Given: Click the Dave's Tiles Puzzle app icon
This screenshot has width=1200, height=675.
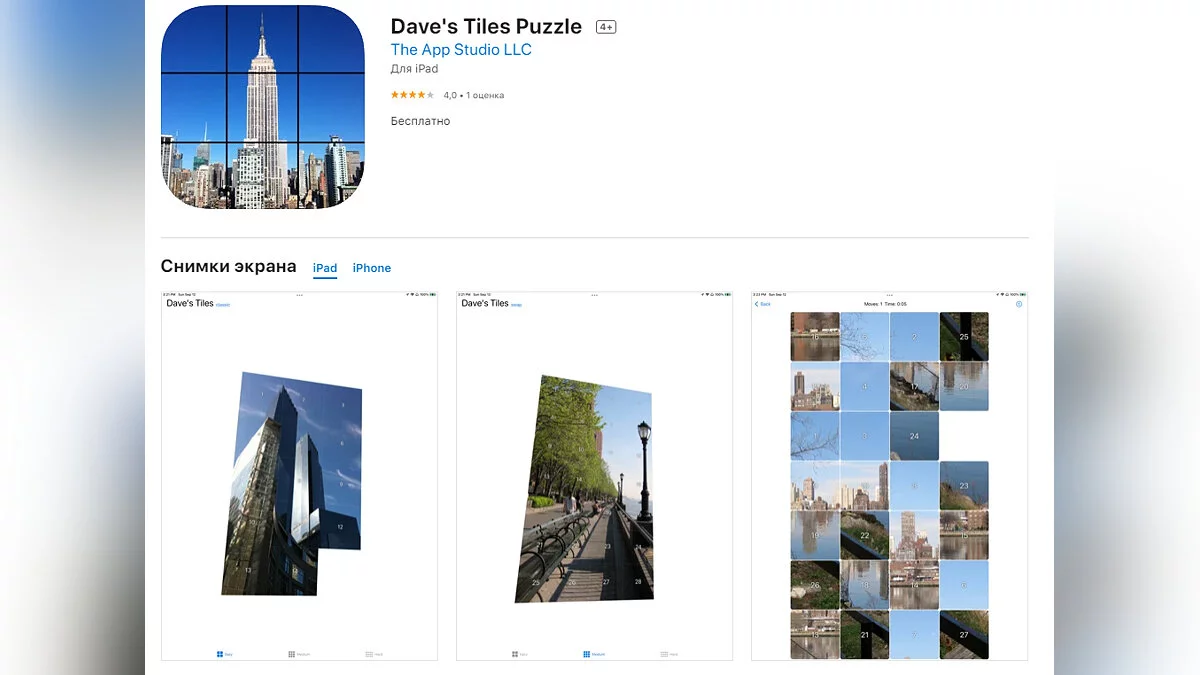Looking at the screenshot, I should coord(263,107).
